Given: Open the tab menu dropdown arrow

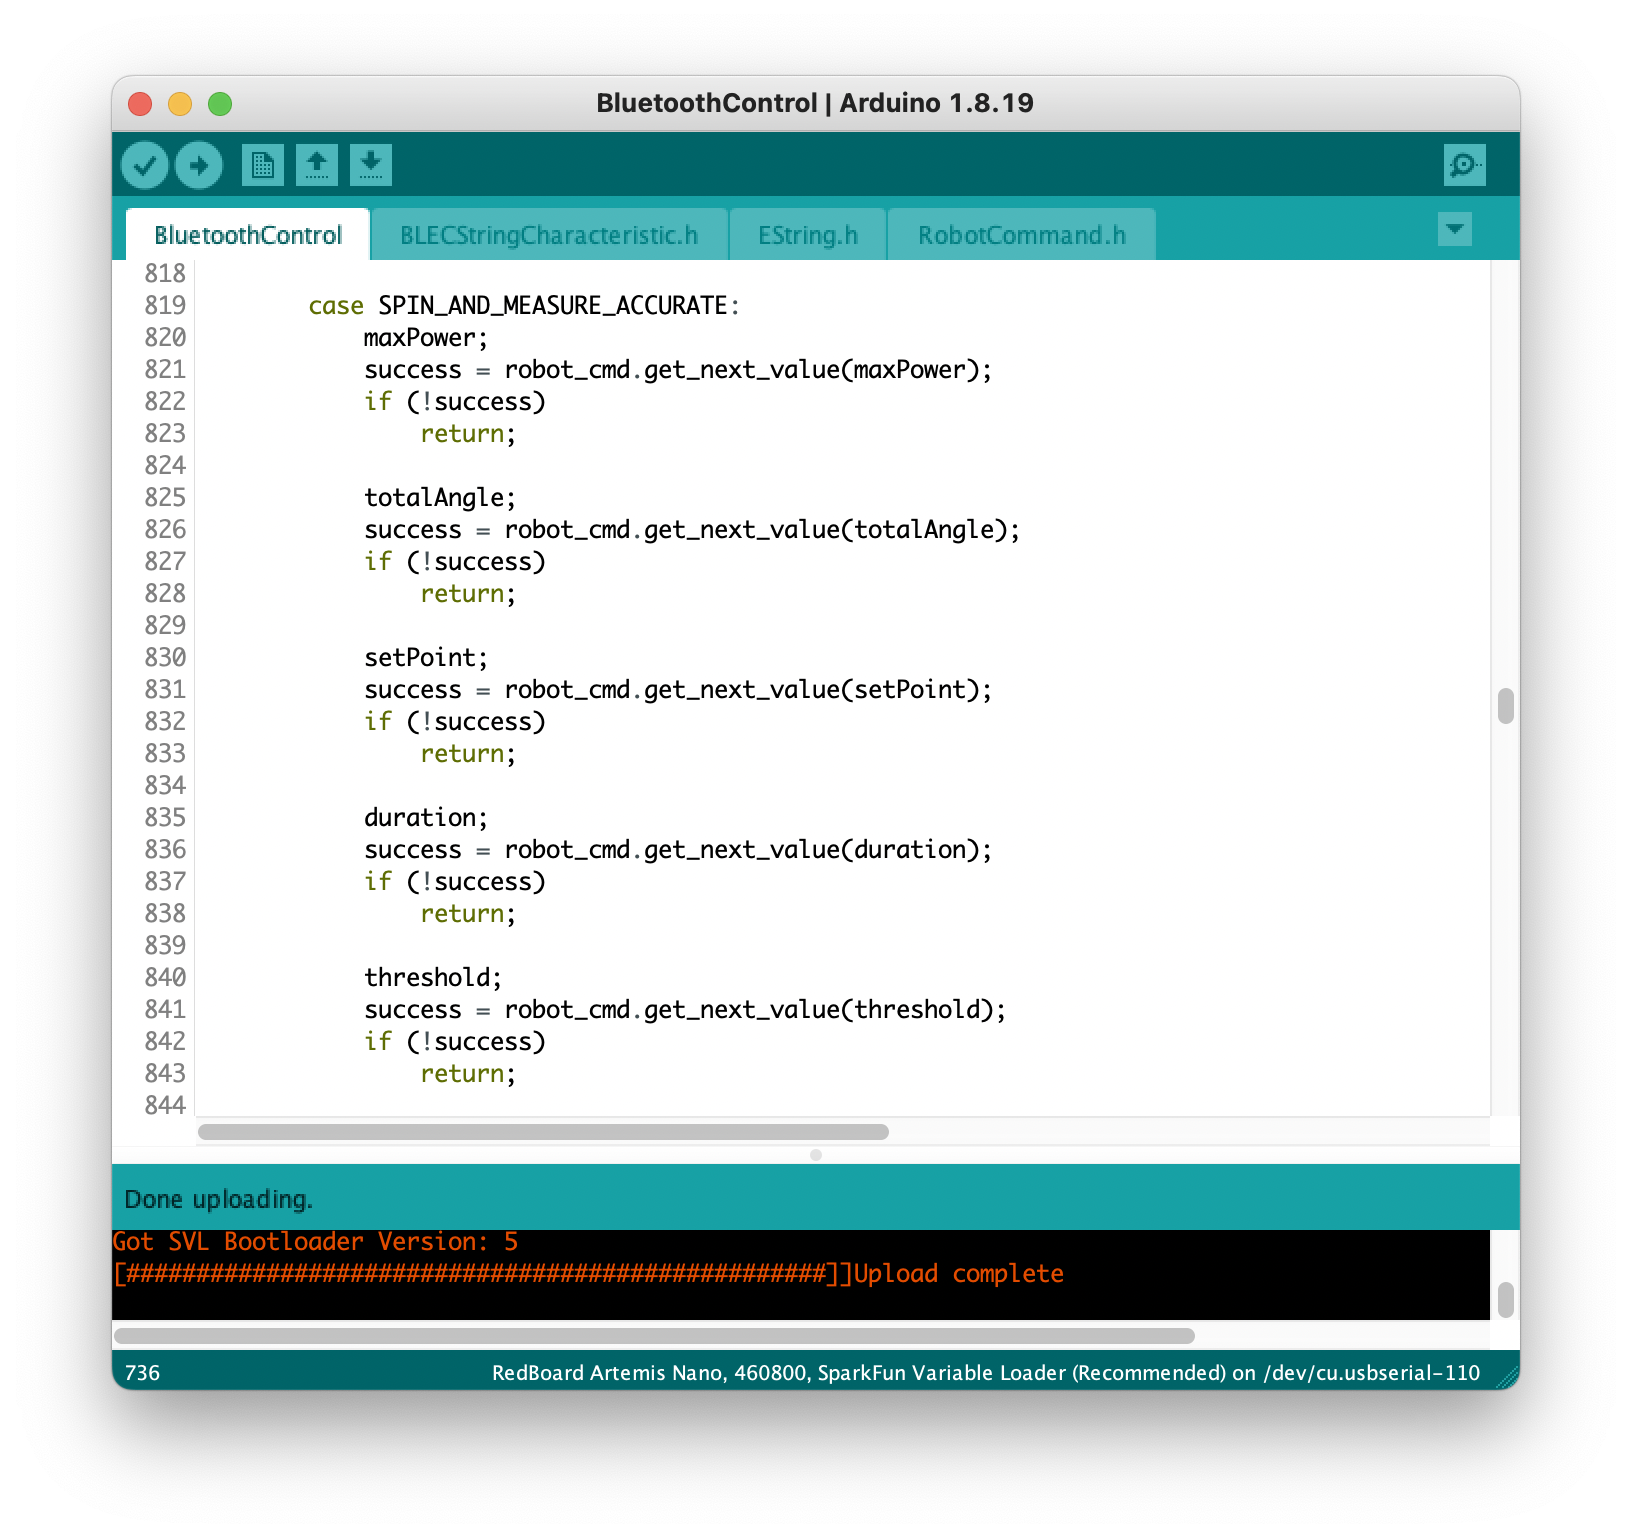Looking at the screenshot, I should (x=1455, y=229).
